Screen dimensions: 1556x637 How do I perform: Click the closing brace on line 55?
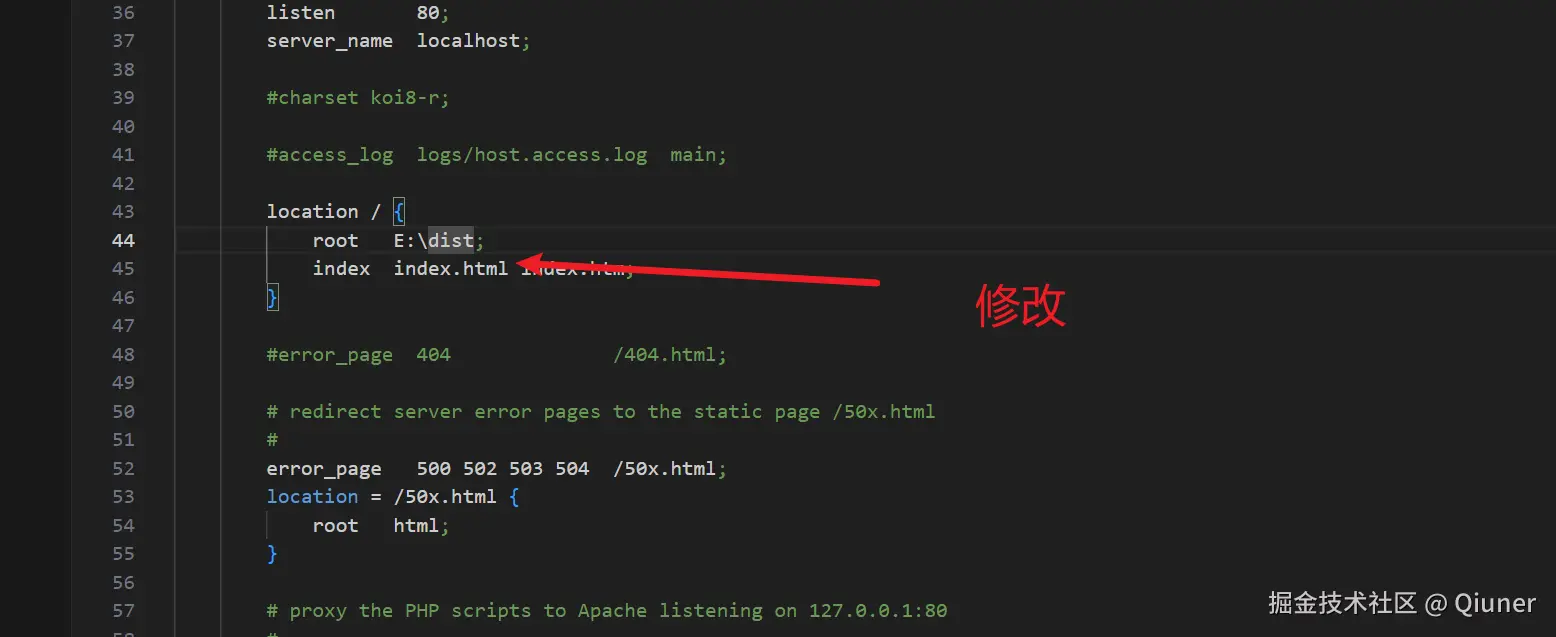tap(272, 553)
